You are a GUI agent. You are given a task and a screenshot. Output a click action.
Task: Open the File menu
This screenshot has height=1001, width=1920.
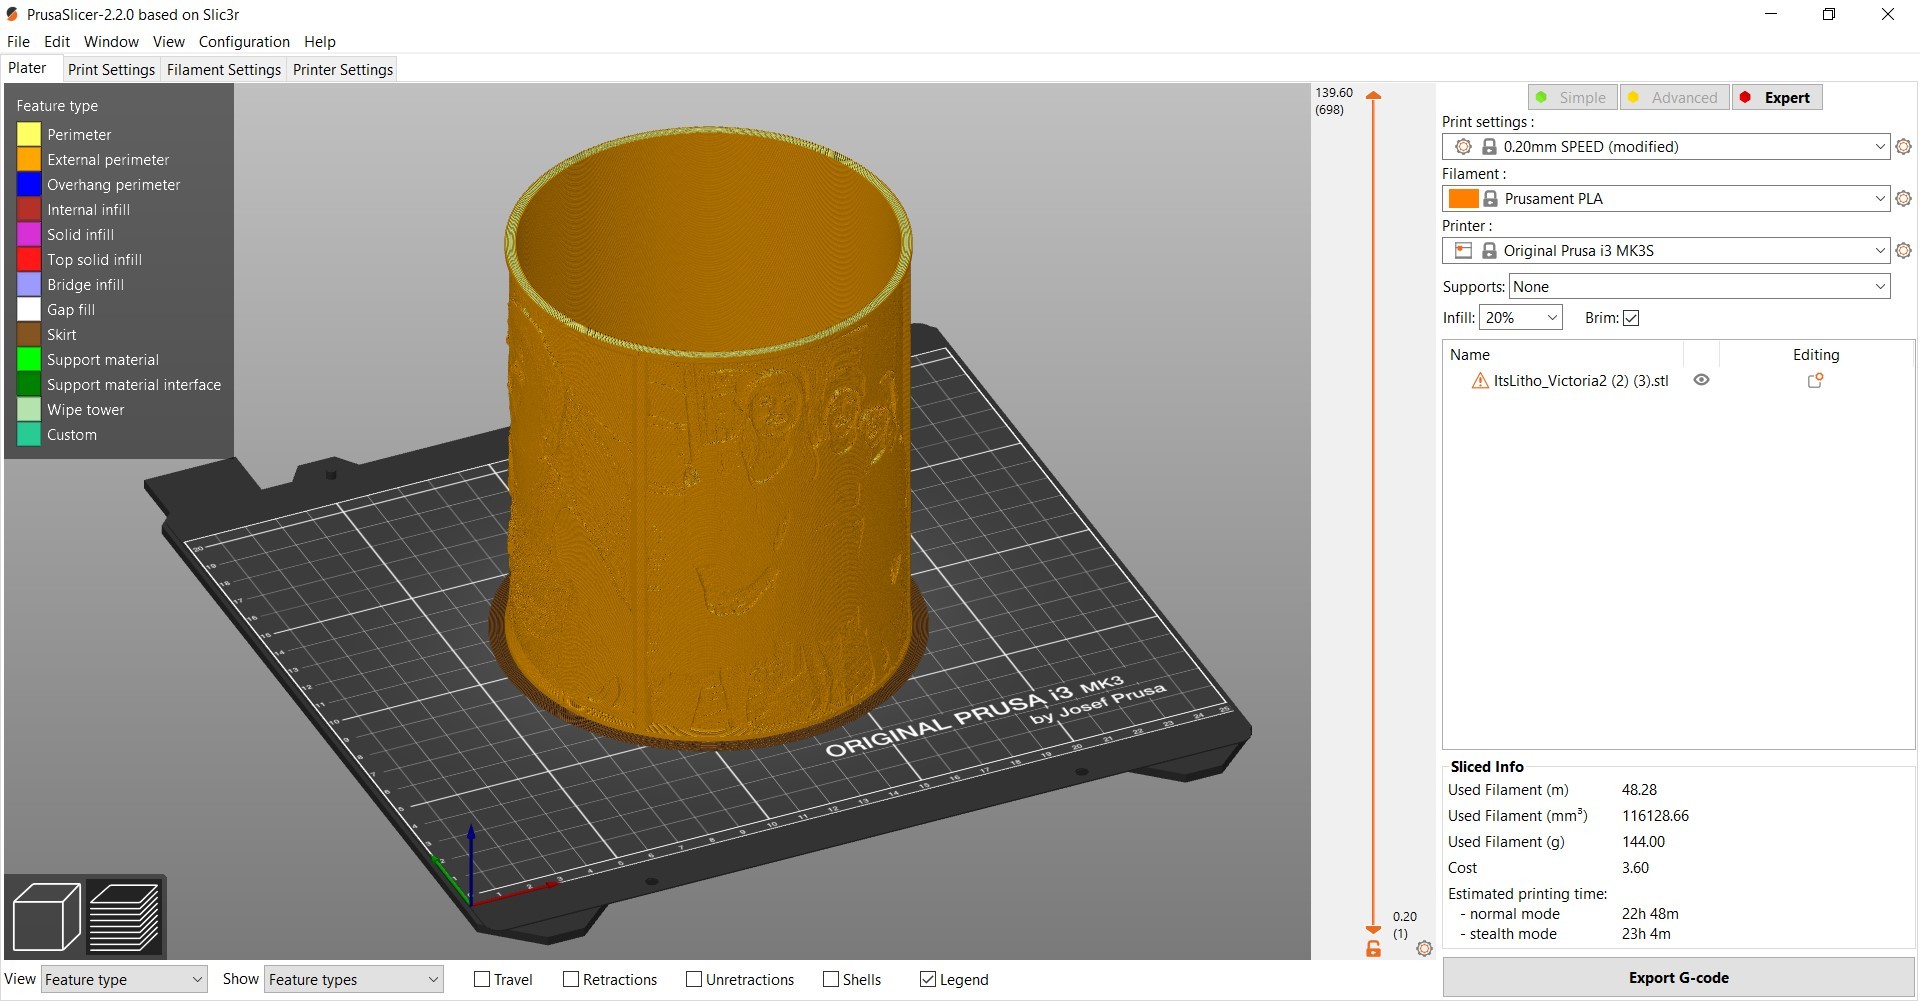click(18, 42)
